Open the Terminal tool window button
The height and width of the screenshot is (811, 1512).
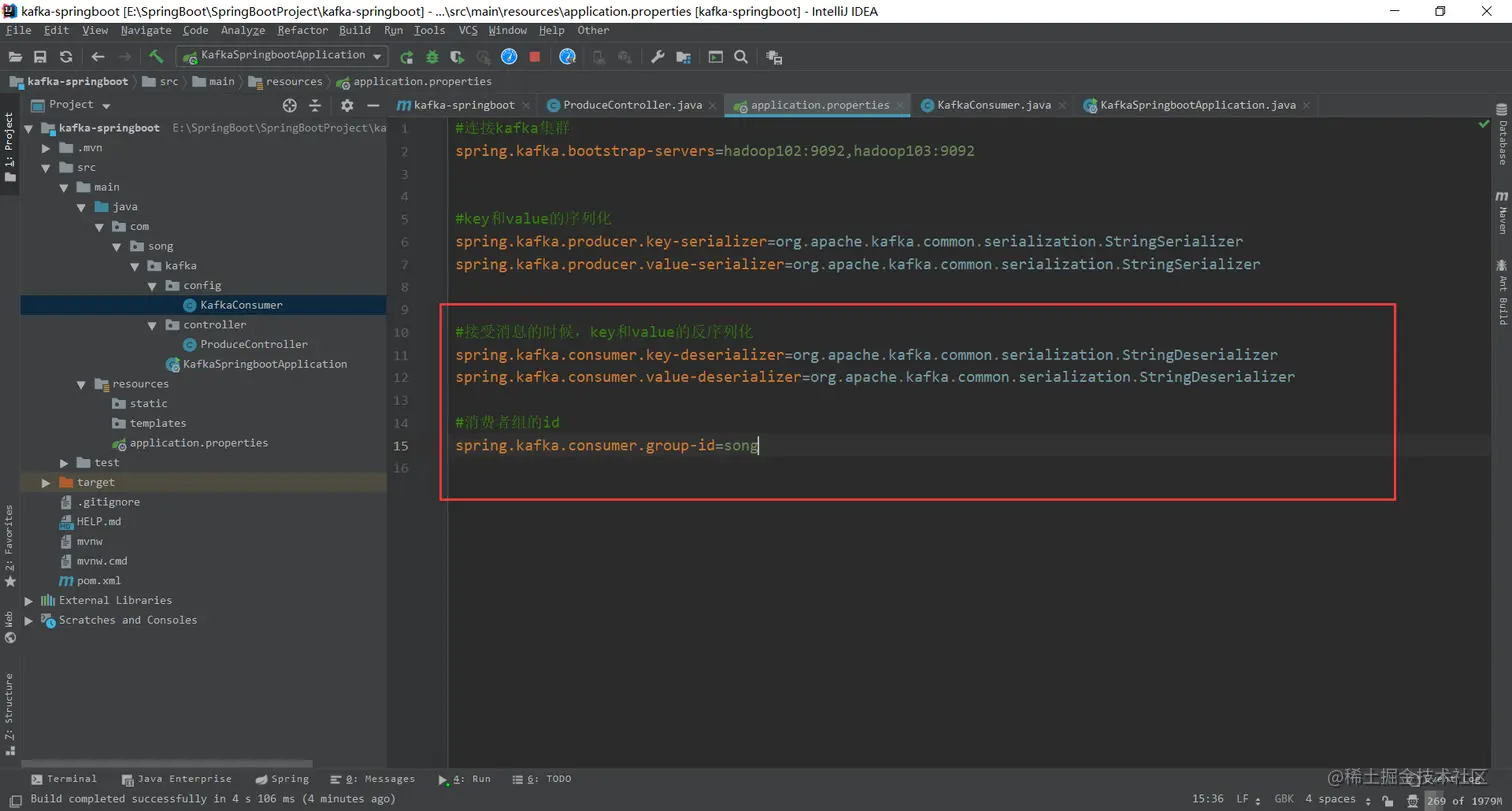[64, 779]
